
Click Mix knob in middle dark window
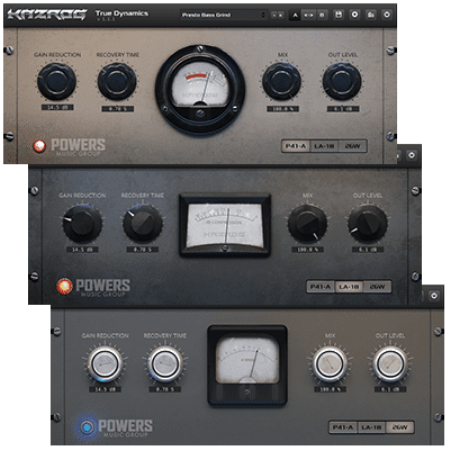pos(307,224)
